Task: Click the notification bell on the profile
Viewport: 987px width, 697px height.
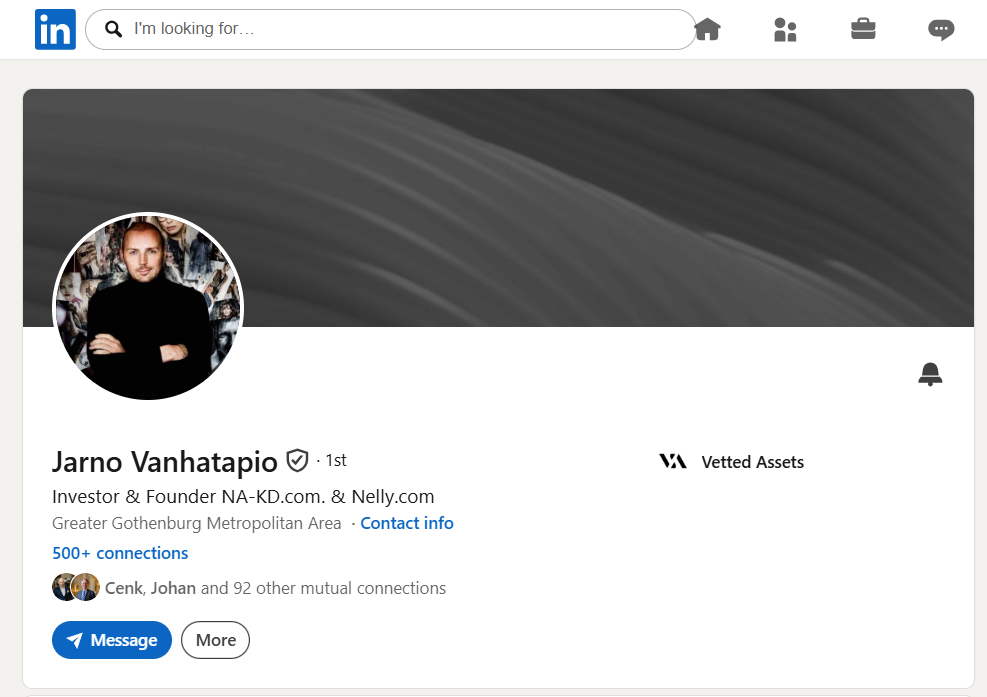Action: point(930,374)
